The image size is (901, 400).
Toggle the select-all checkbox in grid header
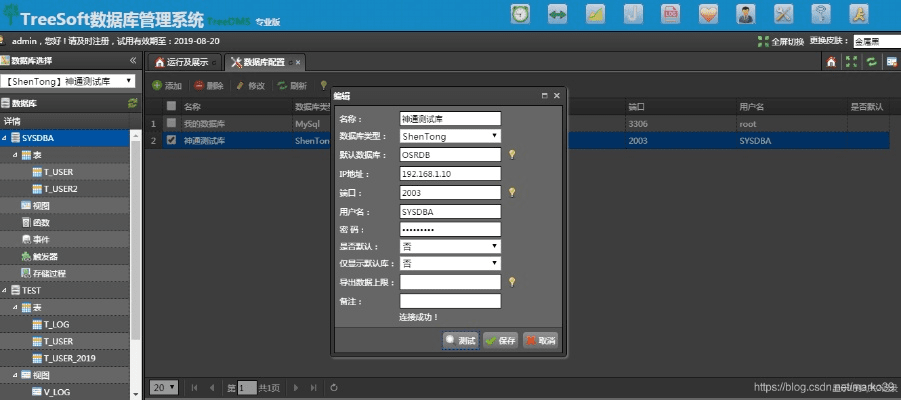(x=171, y=106)
